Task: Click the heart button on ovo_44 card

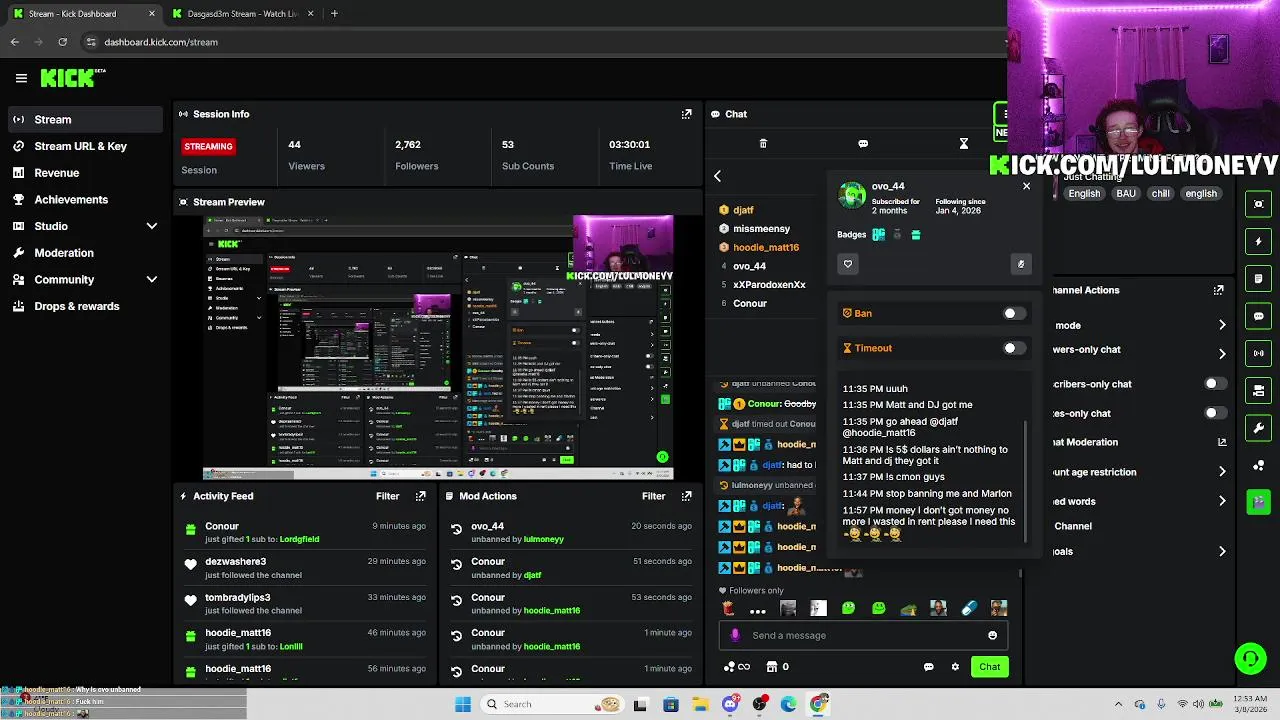Action: coord(848,264)
